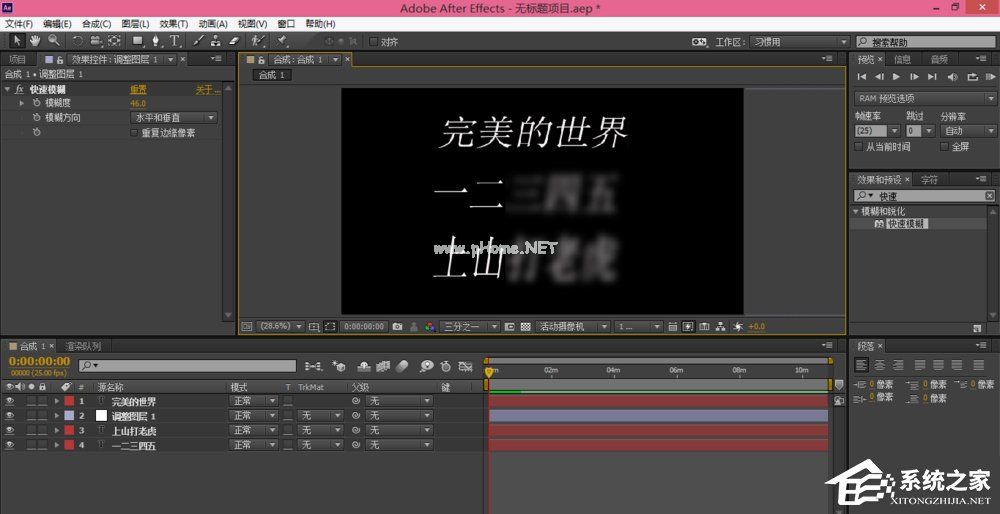Select the Horizontal Type tool
Image resolution: width=1000 pixels, height=514 pixels.
[x=175, y=41]
